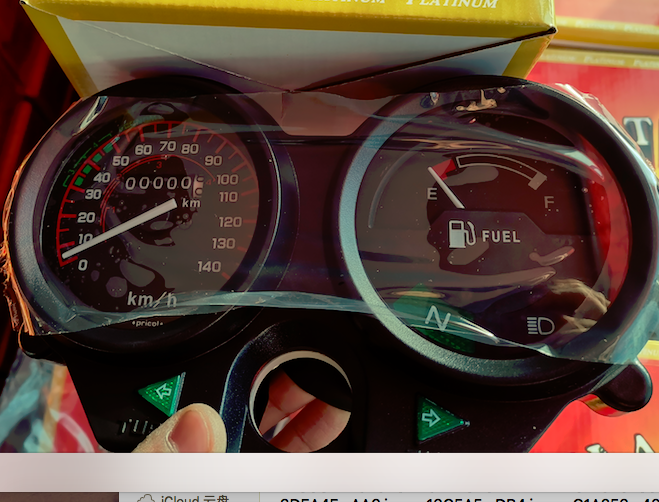This screenshot has width=659, height=502.
Task: Click the round key hole opening
Action: click(299, 397)
